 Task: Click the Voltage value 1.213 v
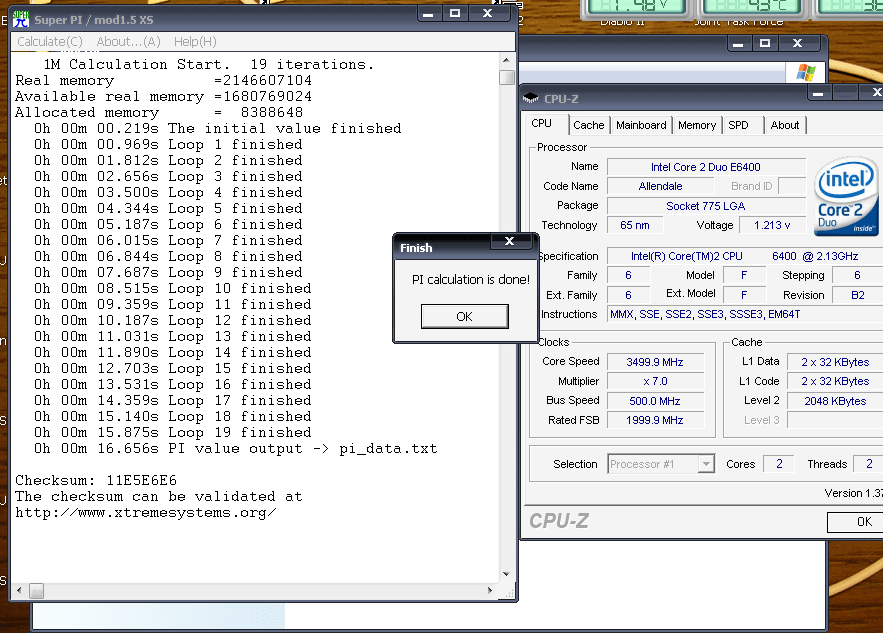coord(772,225)
